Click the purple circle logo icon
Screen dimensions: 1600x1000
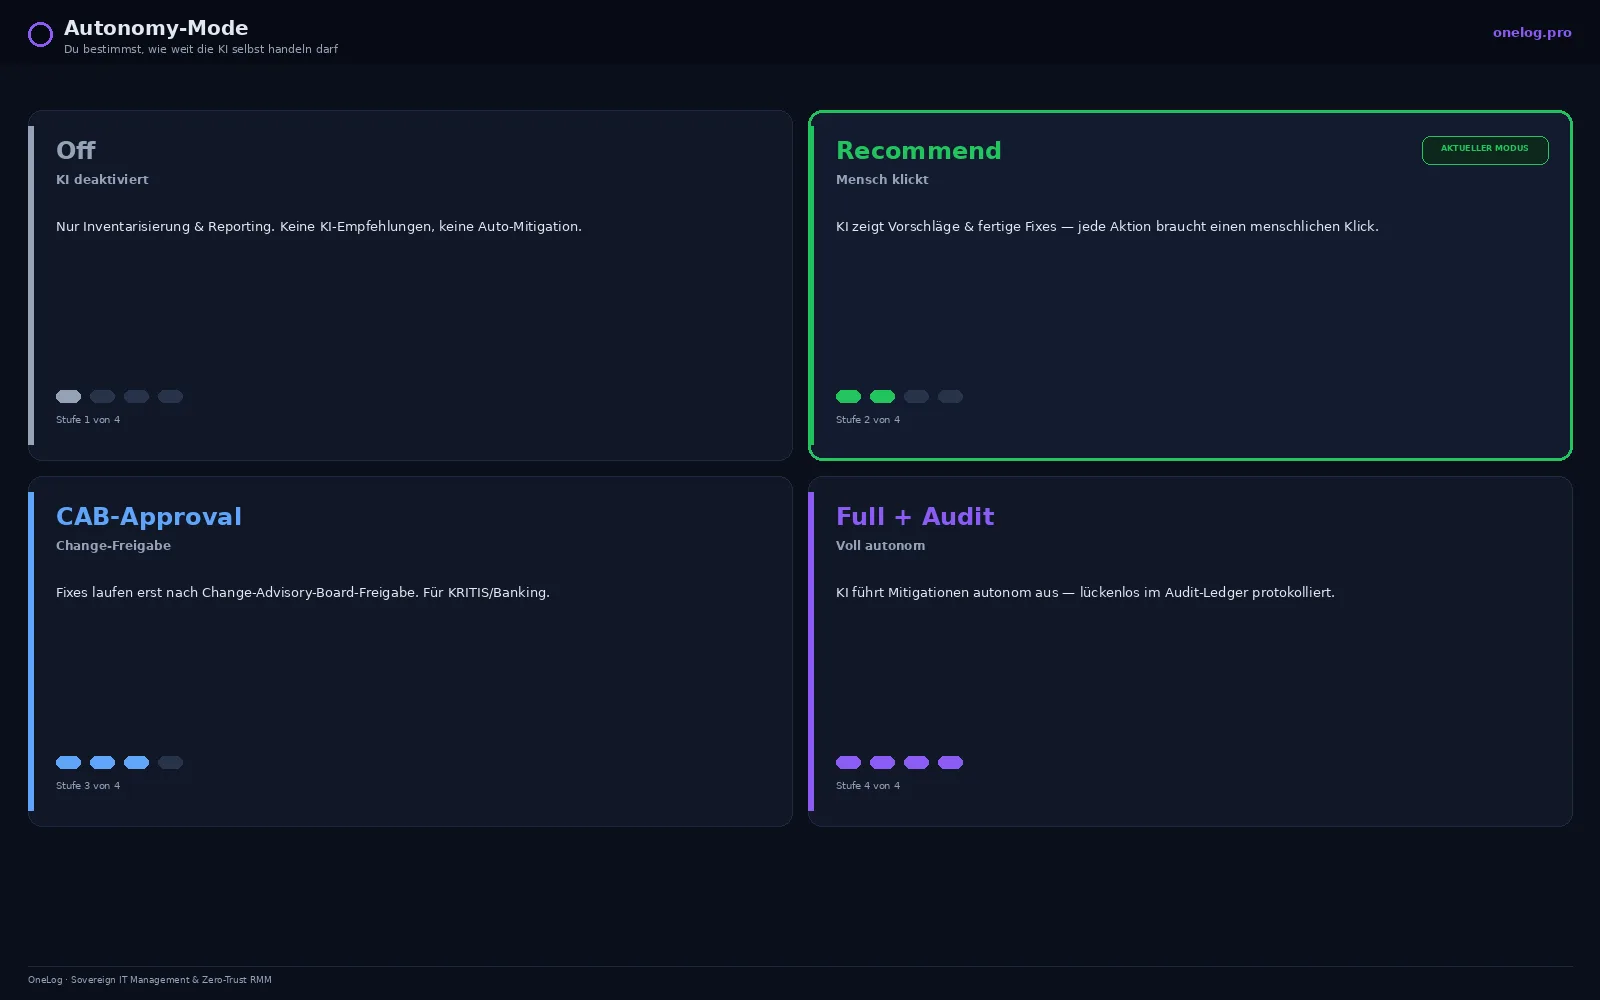(x=40, y=35)
